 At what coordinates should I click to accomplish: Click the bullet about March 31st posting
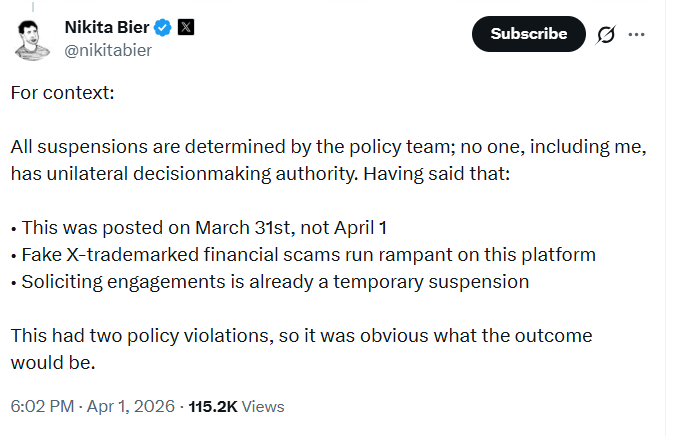(x=196, y=227)
